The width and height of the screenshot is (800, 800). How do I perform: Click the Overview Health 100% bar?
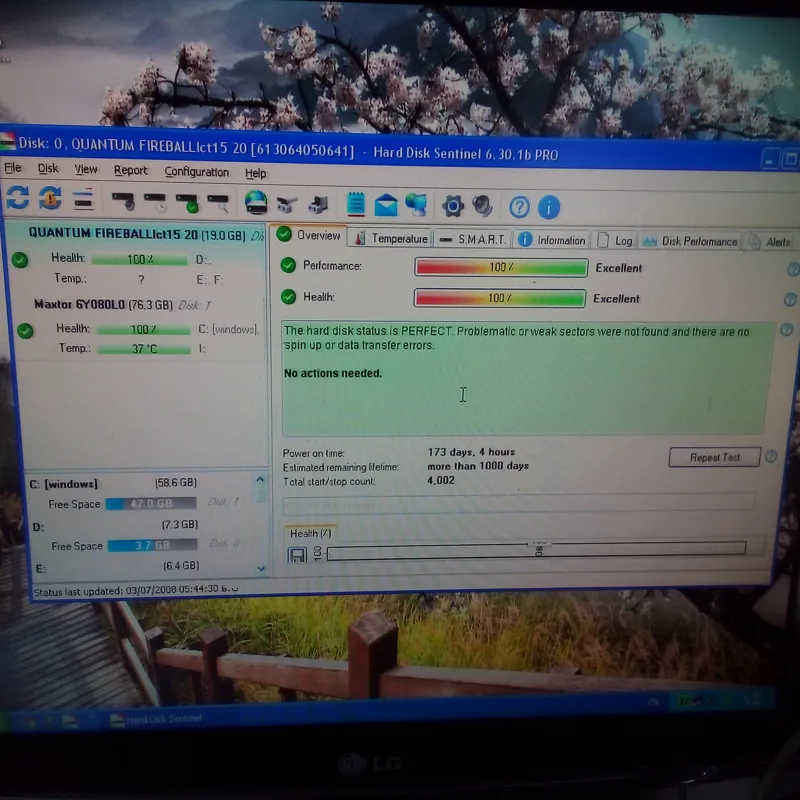click(x=499, y=298)
